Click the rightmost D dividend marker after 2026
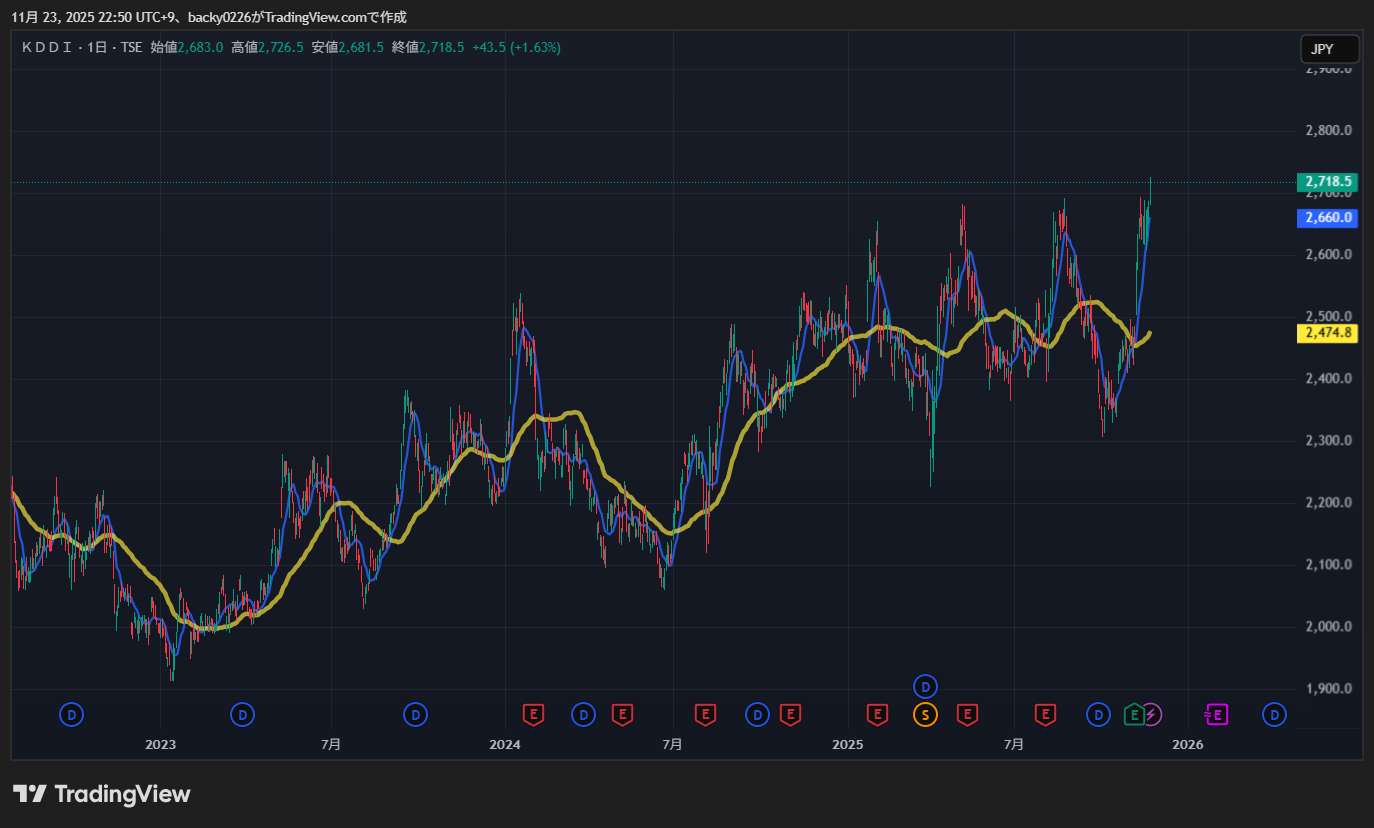Image resolution: width=1374 pixels, height=828 pixels. (1274, 714)
